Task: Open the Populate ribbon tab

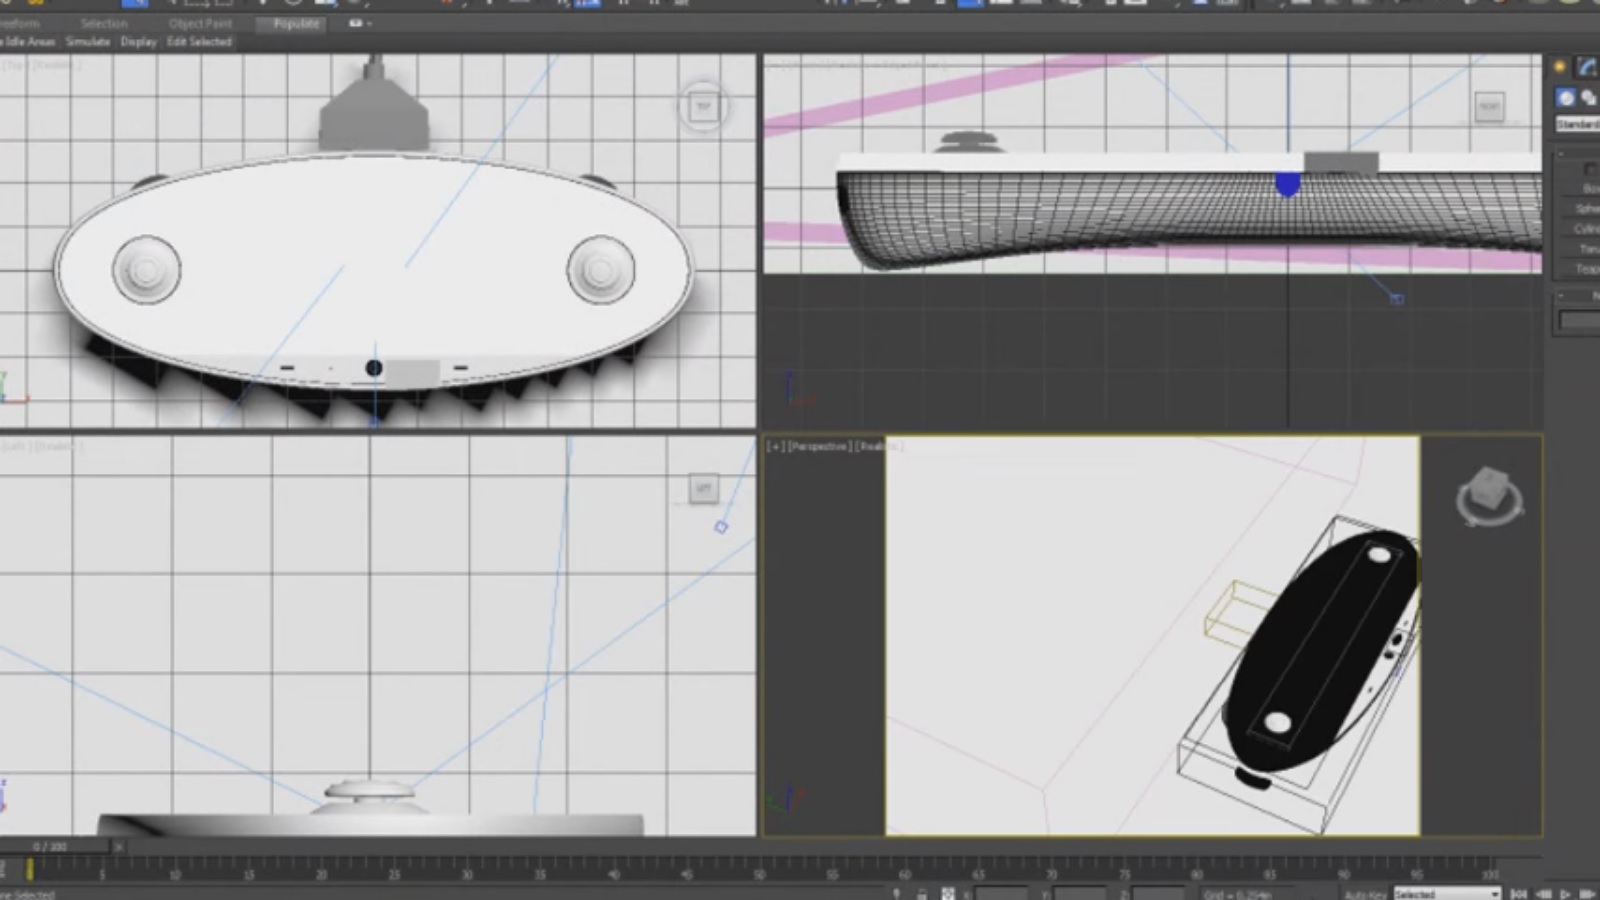Action: pyautogui.click(x=296, y=23)
